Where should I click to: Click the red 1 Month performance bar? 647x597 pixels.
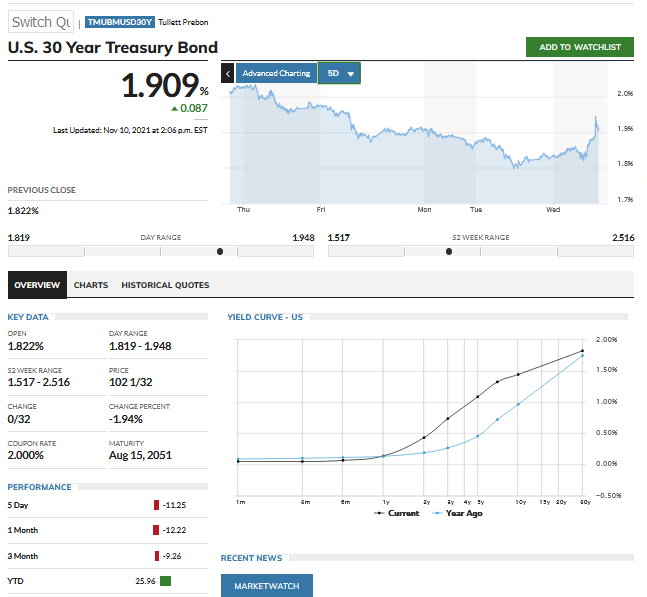click(x=156, y=530)
